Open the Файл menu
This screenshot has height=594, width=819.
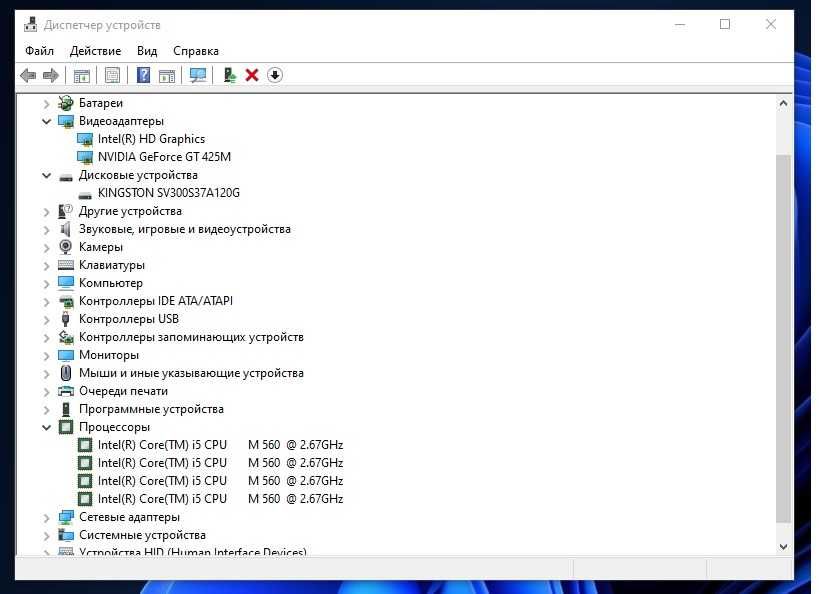(40, 51)
